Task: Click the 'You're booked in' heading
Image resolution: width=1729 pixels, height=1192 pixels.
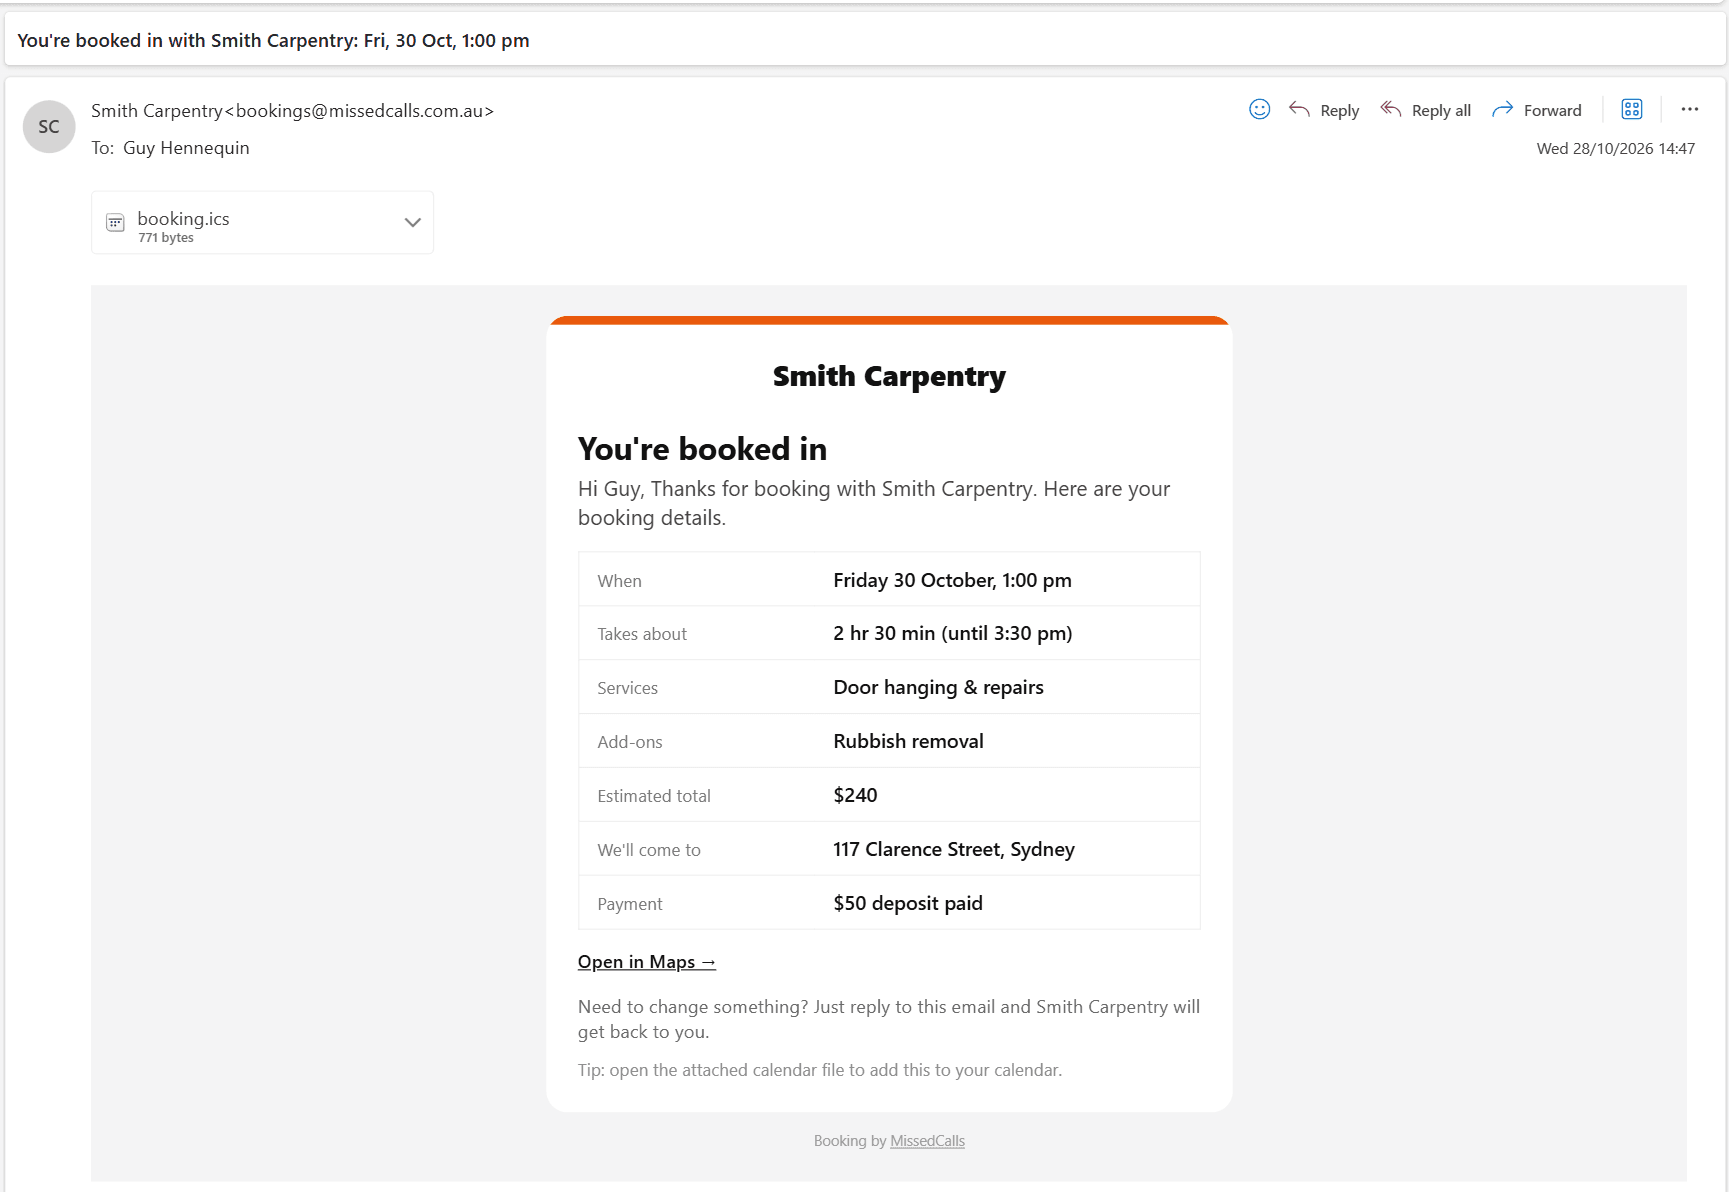Action: (x=702, y=449)
